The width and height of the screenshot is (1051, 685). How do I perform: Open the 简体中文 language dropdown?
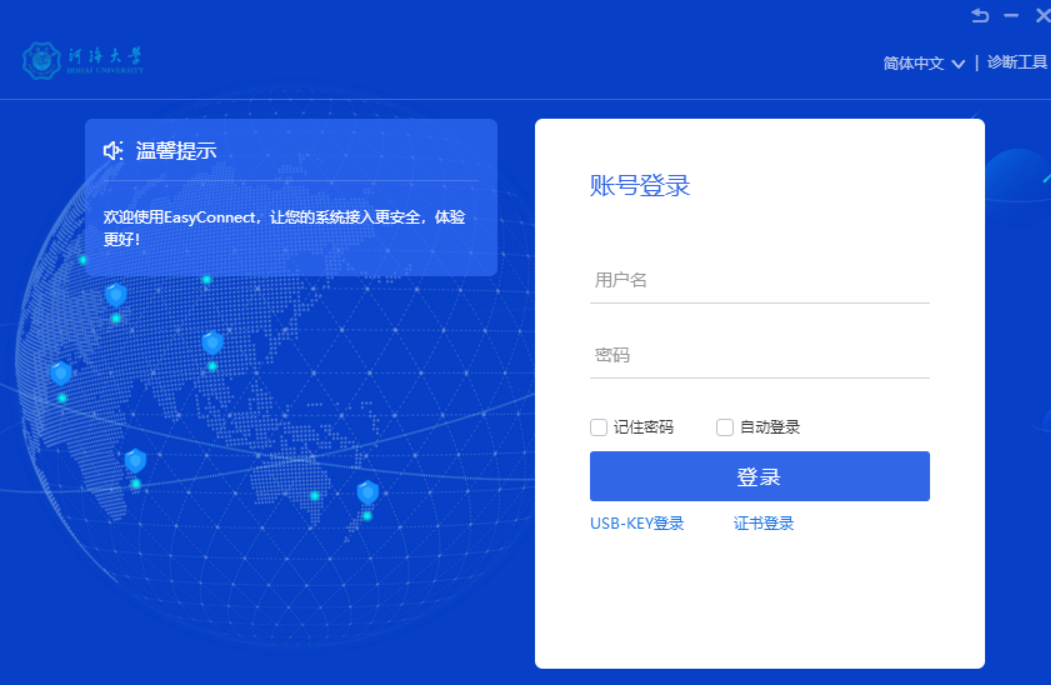924,64
